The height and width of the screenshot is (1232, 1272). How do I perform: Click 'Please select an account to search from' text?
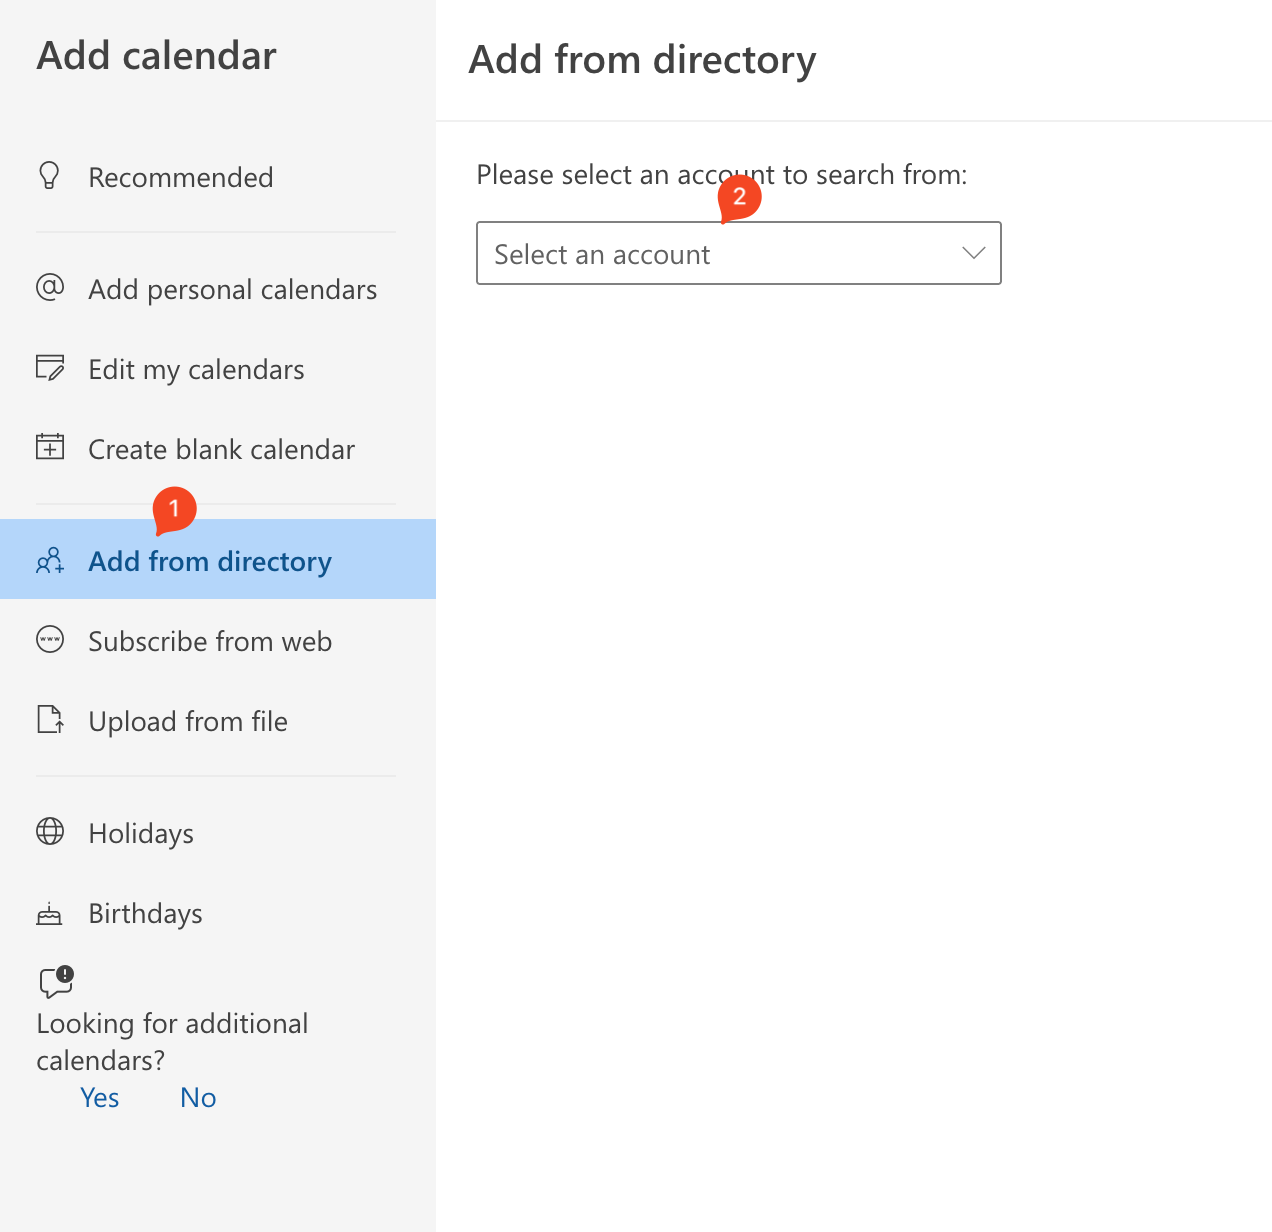click(x=722, y=175)
